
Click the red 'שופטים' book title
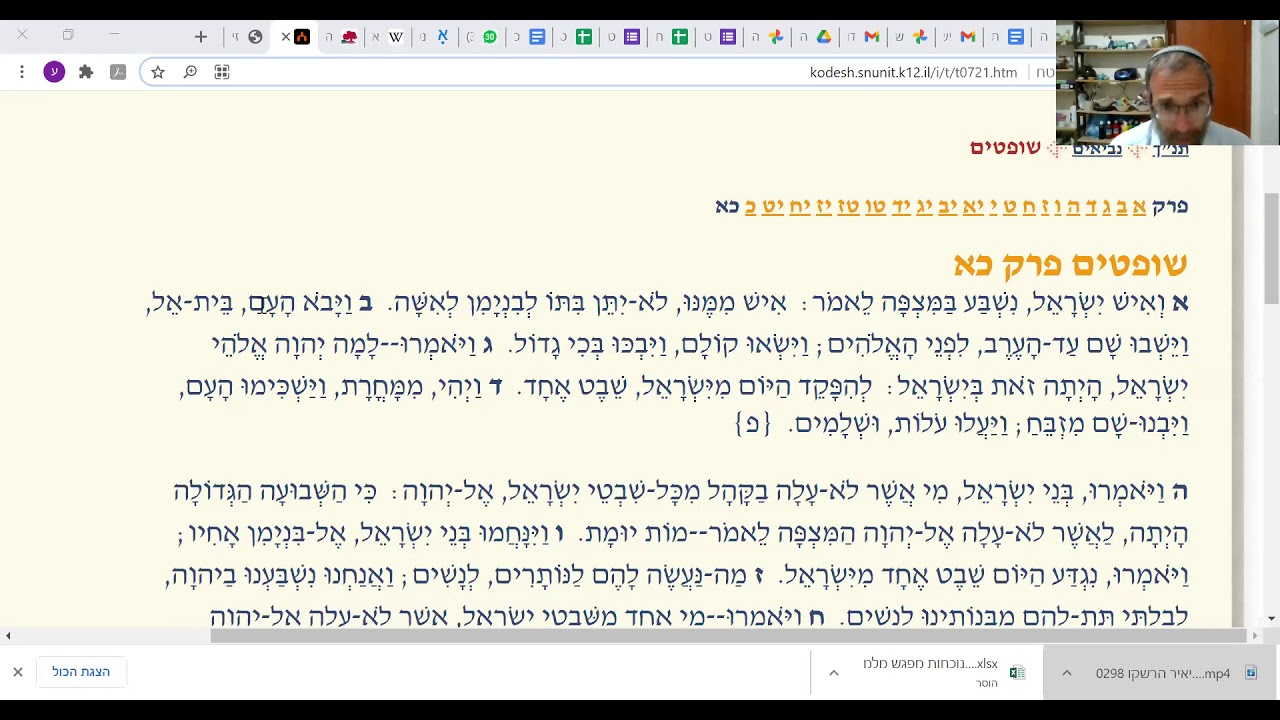[1005, 148]
